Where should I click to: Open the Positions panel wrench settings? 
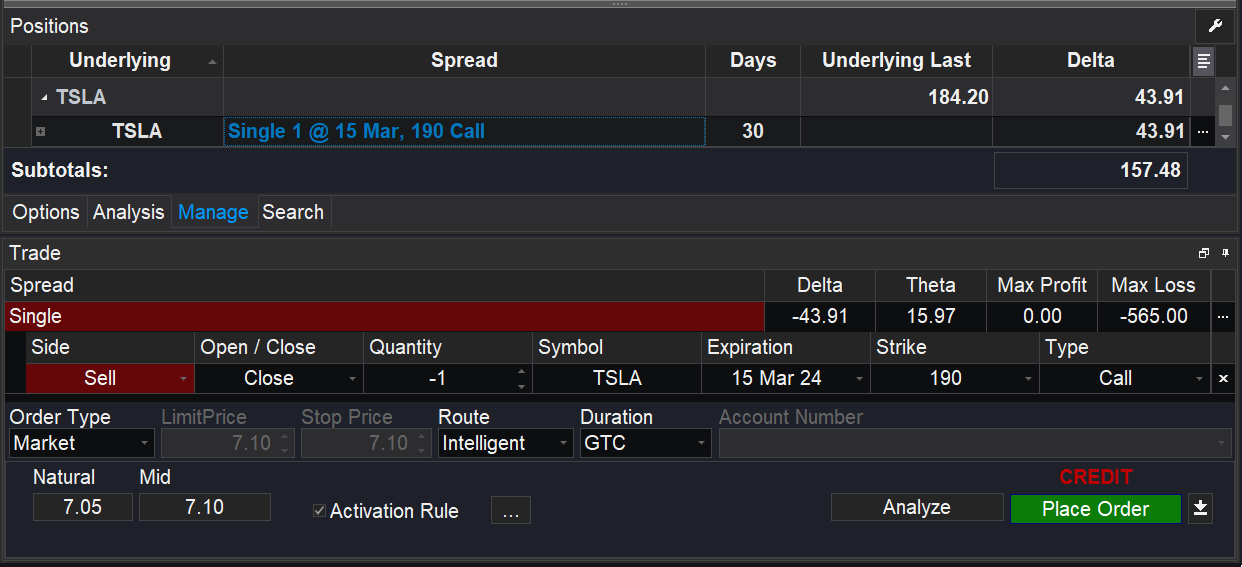tap(1215, 26)
